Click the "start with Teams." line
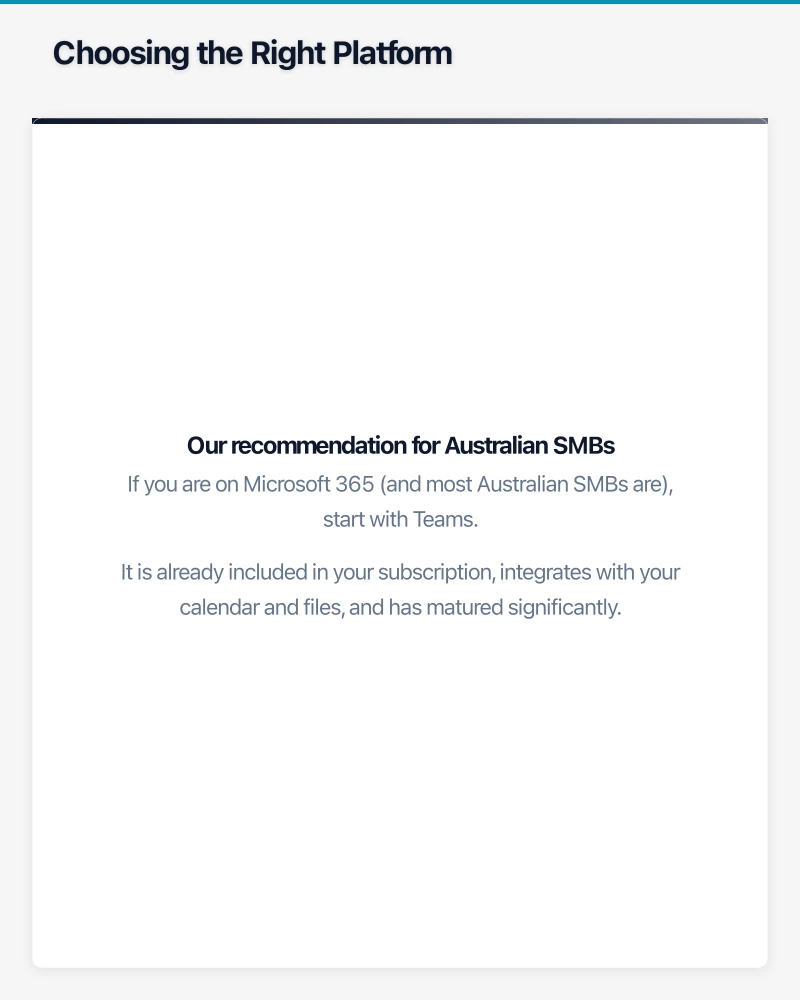 coord(400,520)
